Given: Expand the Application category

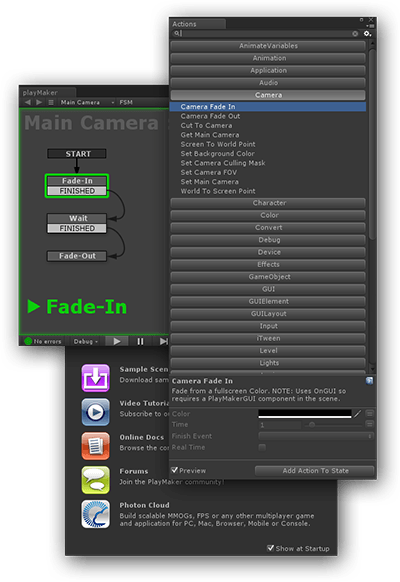Looking at the screenshot, I should pyautogui.click(x=268, y=71).
